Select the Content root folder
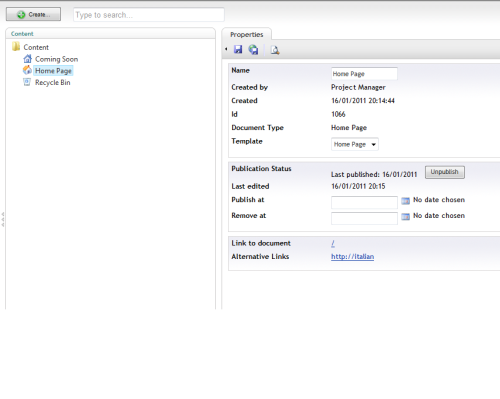 pyautogui.click(x=36, y=47)
